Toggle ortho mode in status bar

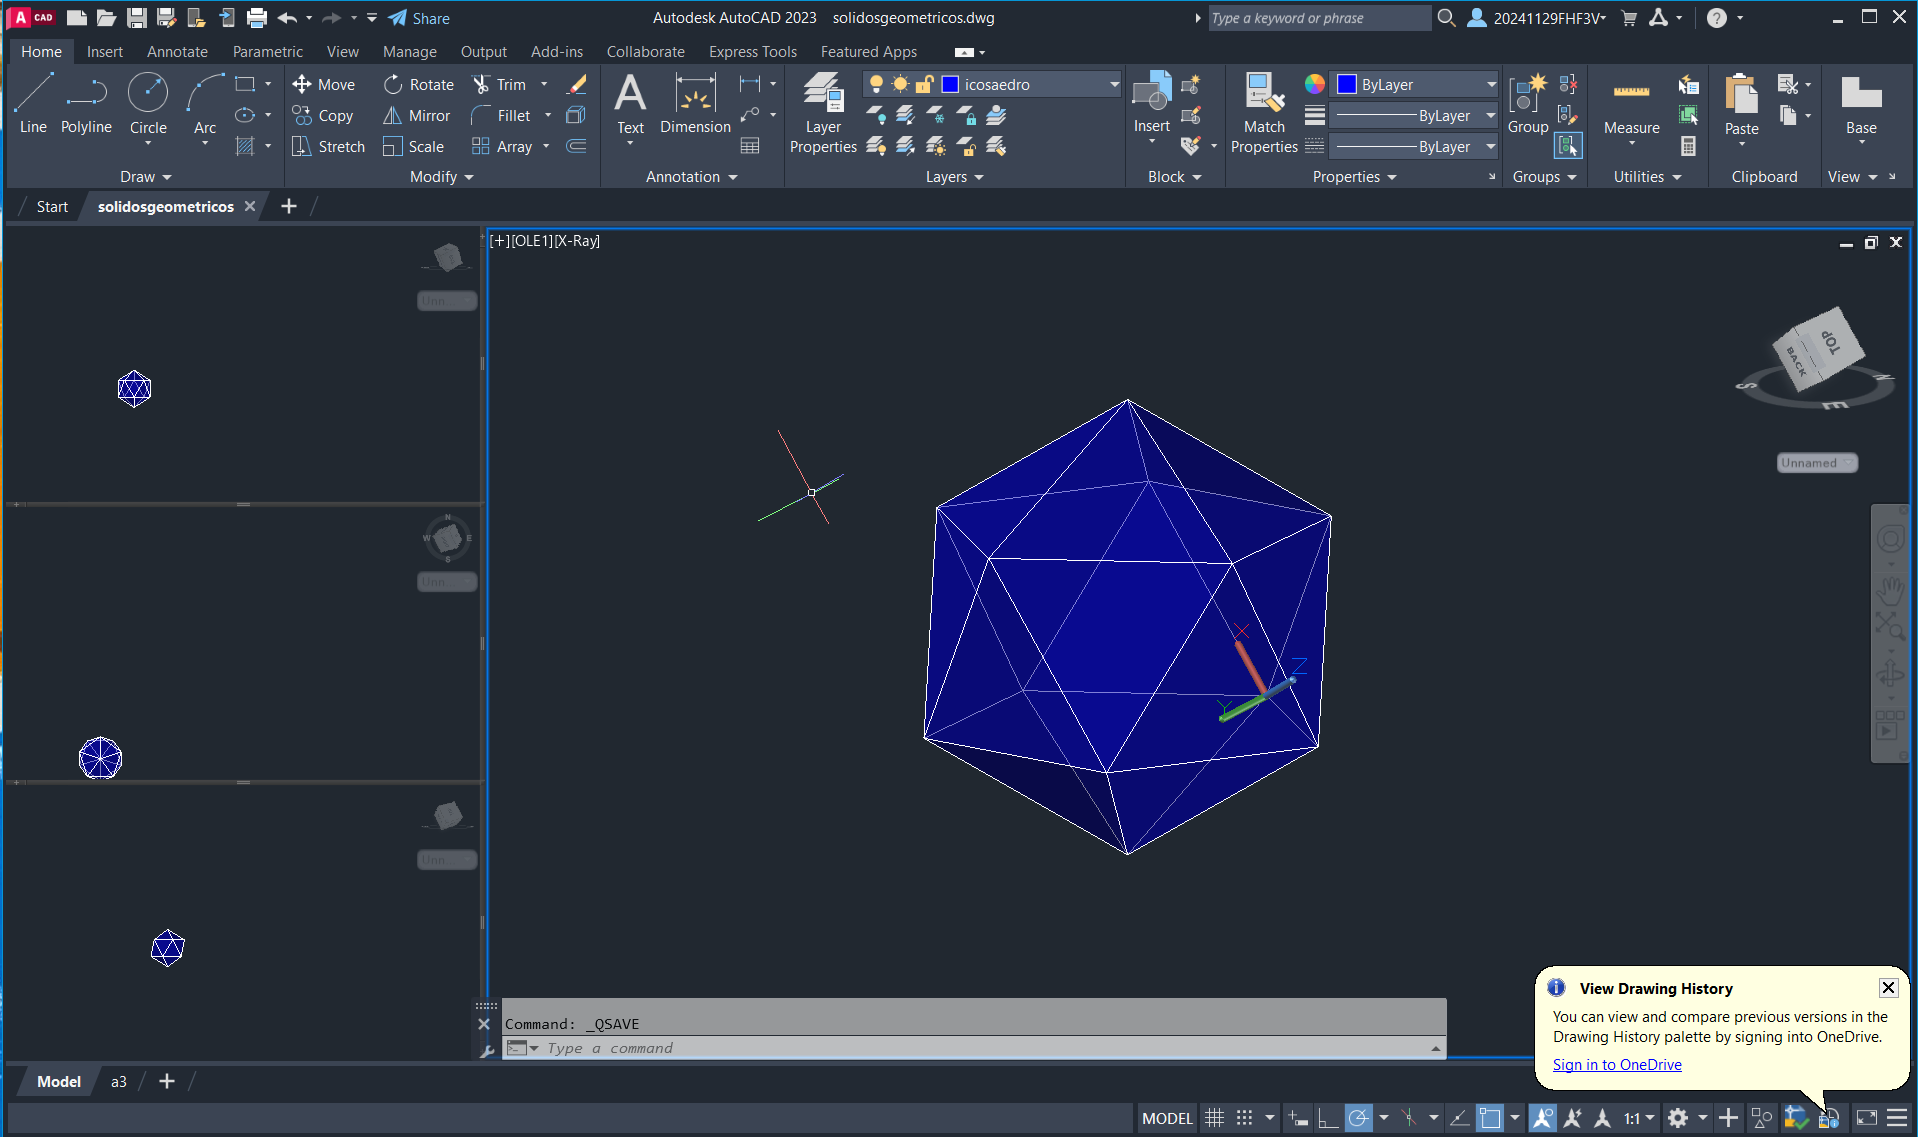[1328, 1118]
